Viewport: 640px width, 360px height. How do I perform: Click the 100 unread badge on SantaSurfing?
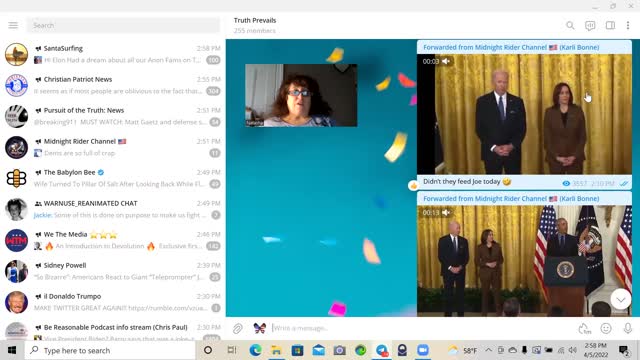pos(213,60)
